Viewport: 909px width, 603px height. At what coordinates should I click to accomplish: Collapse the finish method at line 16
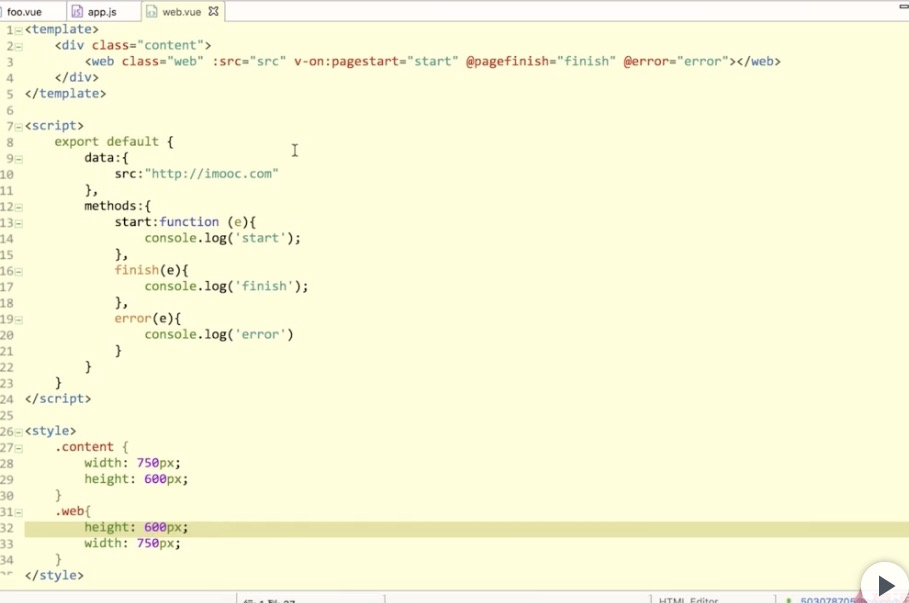[x=19, y=271]
